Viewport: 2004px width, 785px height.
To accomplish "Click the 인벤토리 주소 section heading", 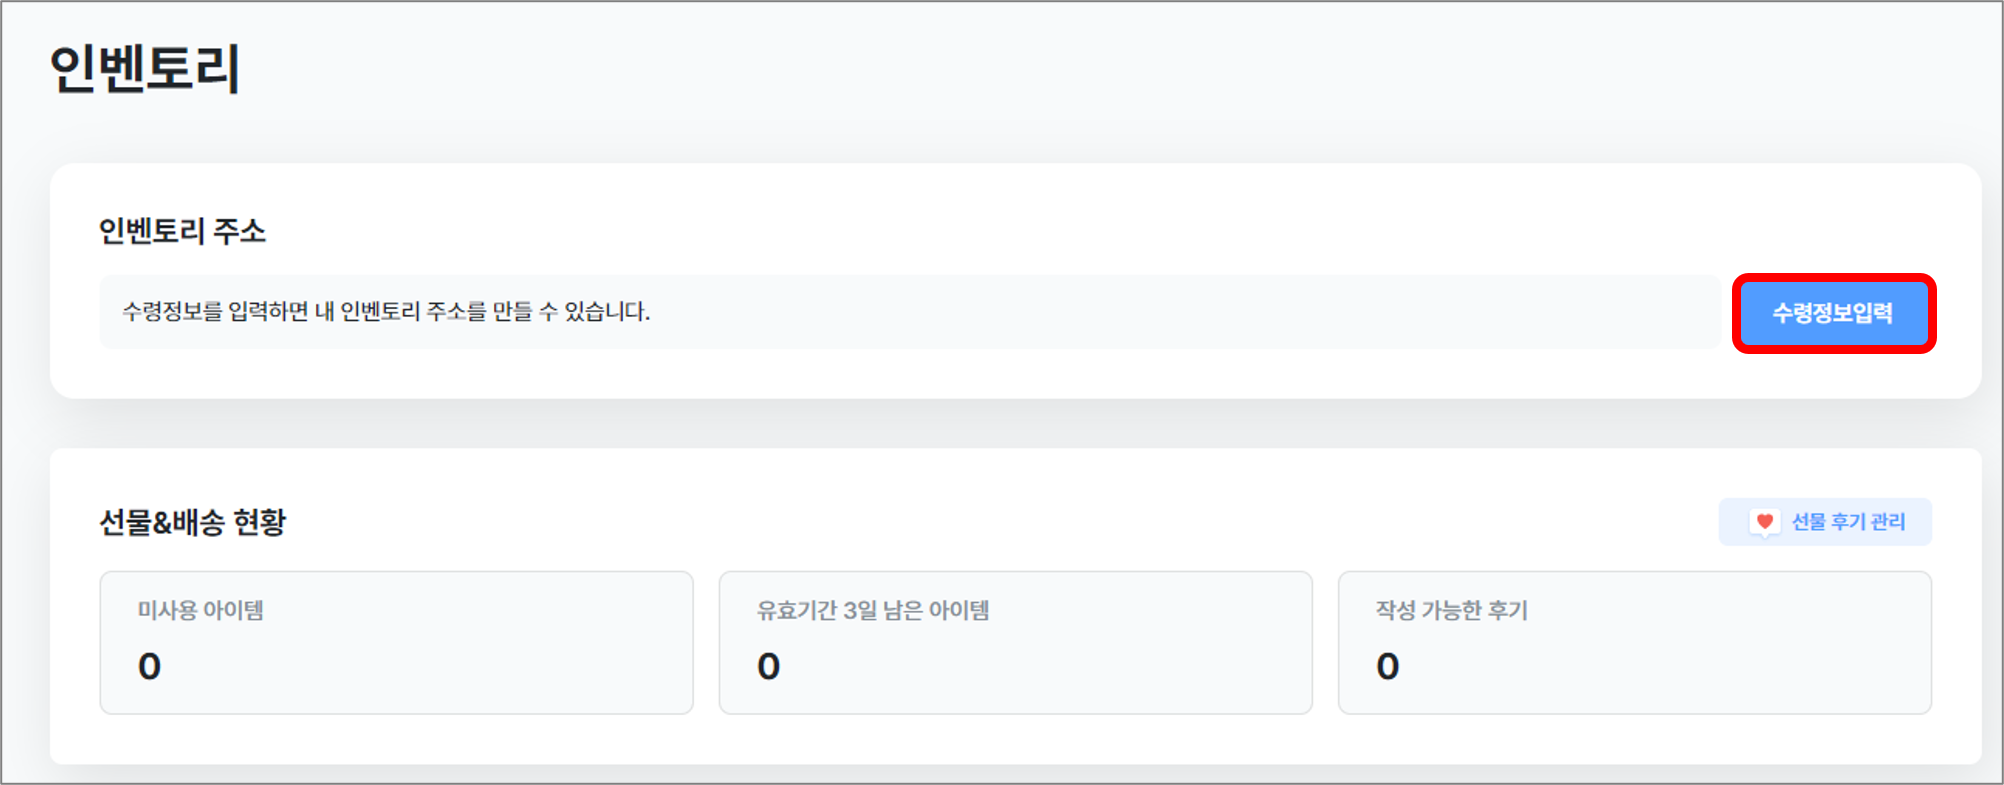I will [182, 232].
